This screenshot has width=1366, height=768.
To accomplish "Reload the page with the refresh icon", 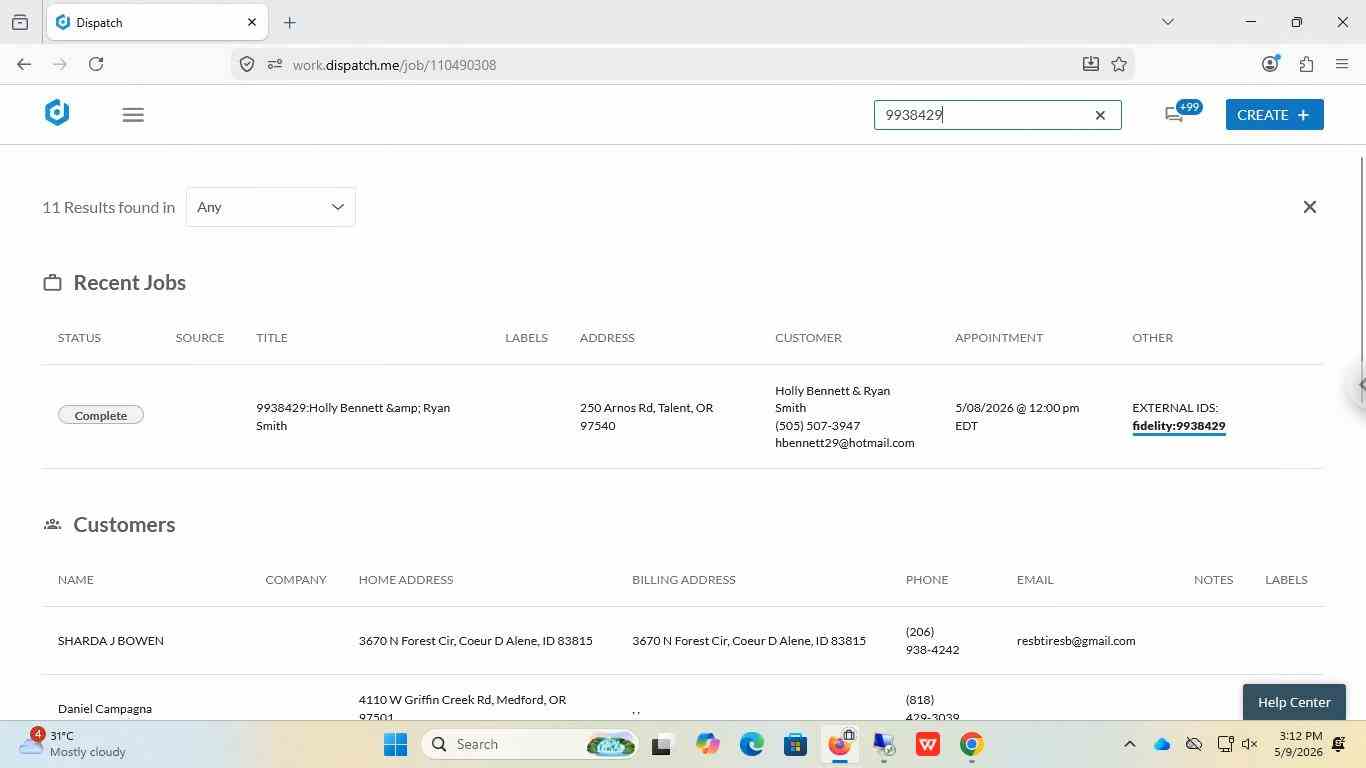I will tap(96, 64).
